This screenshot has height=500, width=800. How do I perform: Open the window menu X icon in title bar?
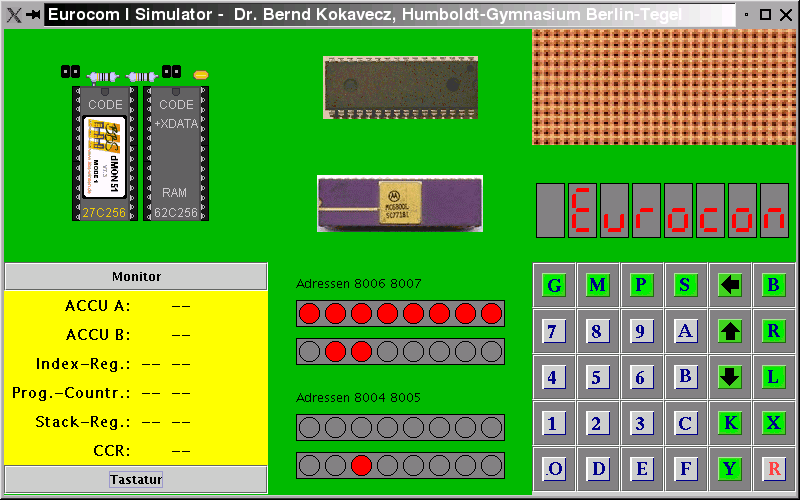click(x=13, y=15)
